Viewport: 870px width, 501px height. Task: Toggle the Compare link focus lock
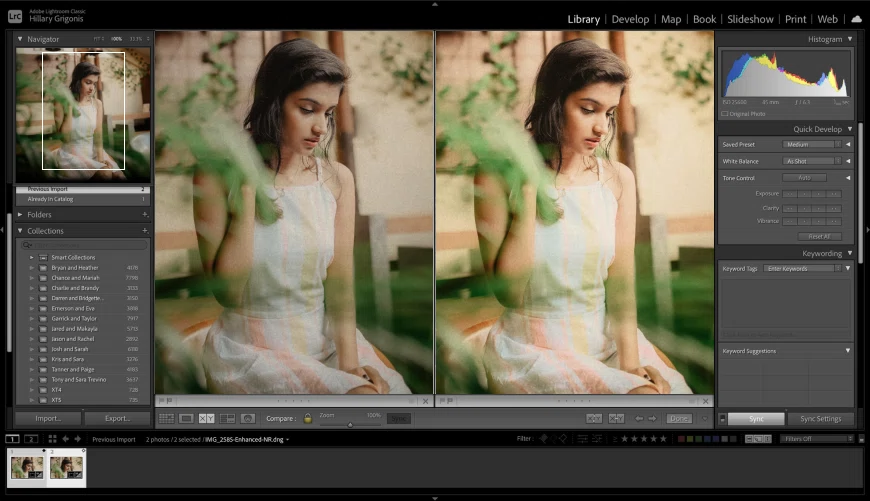tap(308, 418)
